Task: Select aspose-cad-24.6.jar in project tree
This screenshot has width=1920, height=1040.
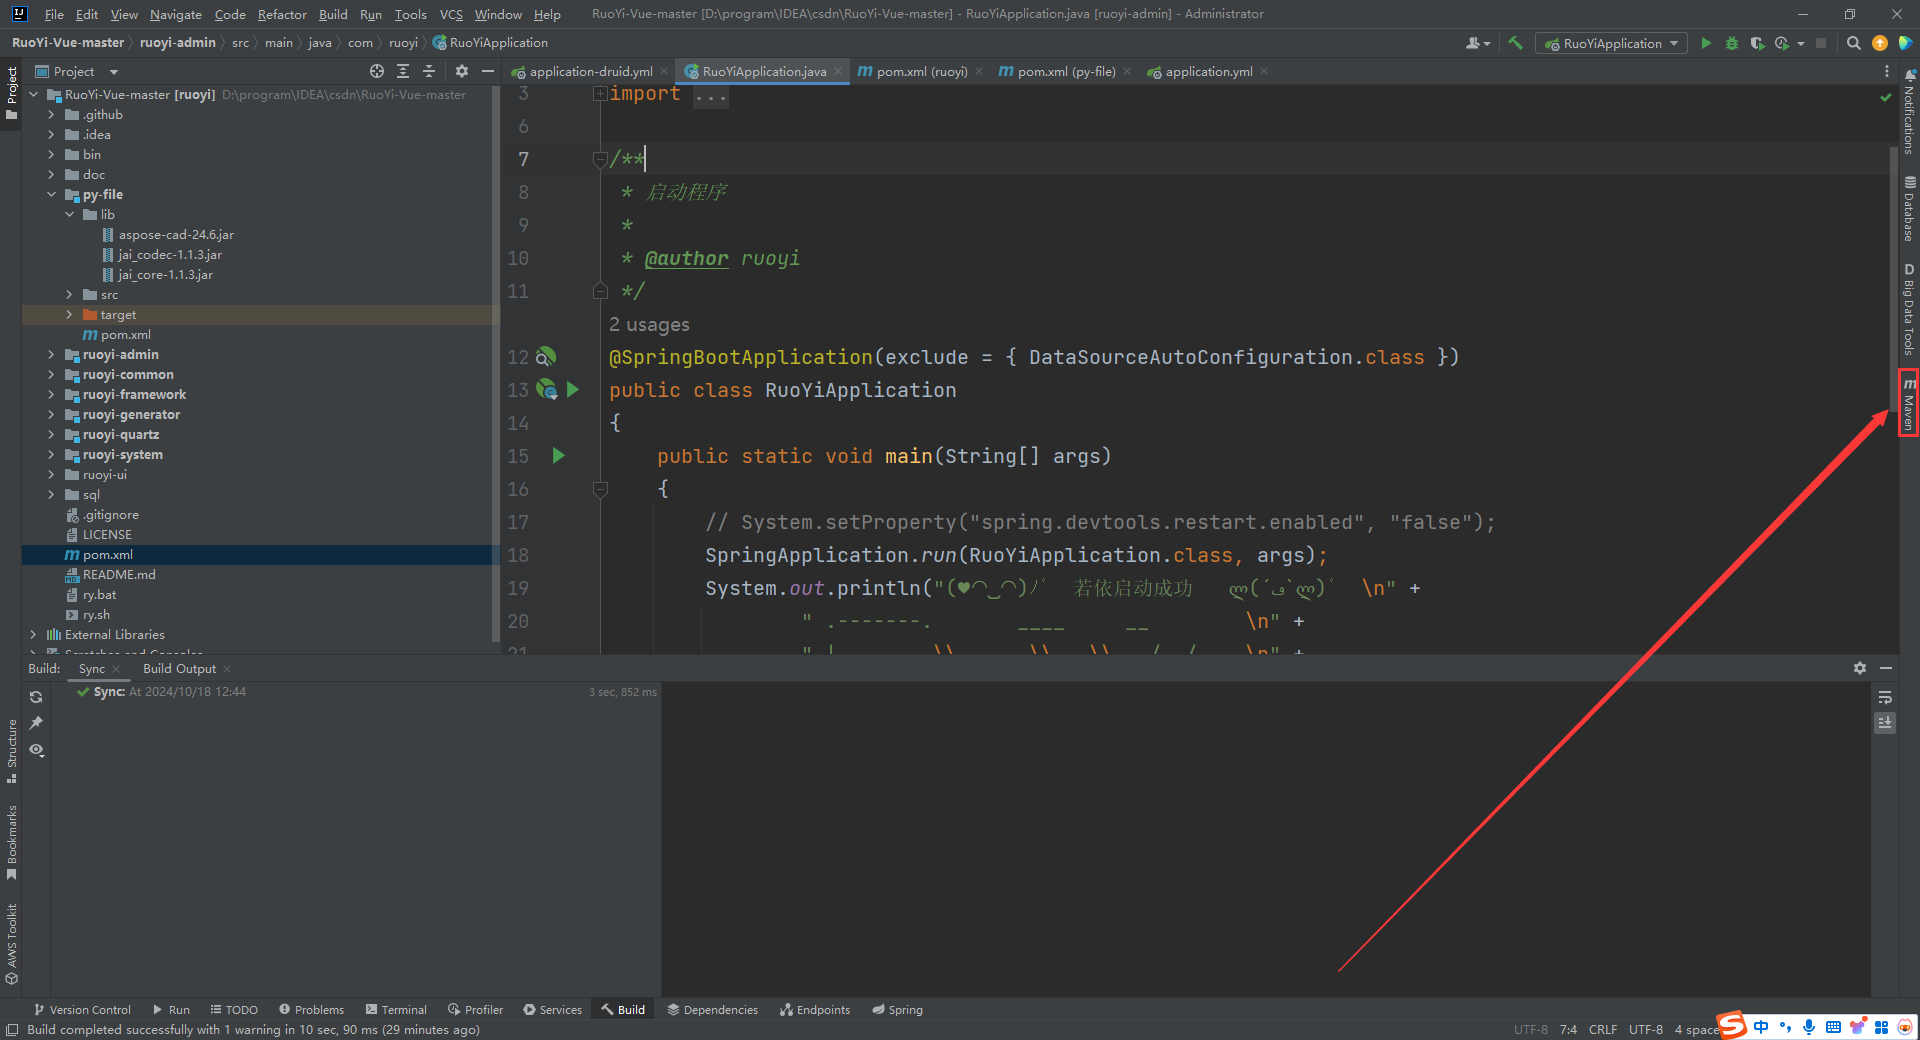Action: pos(176,235)
